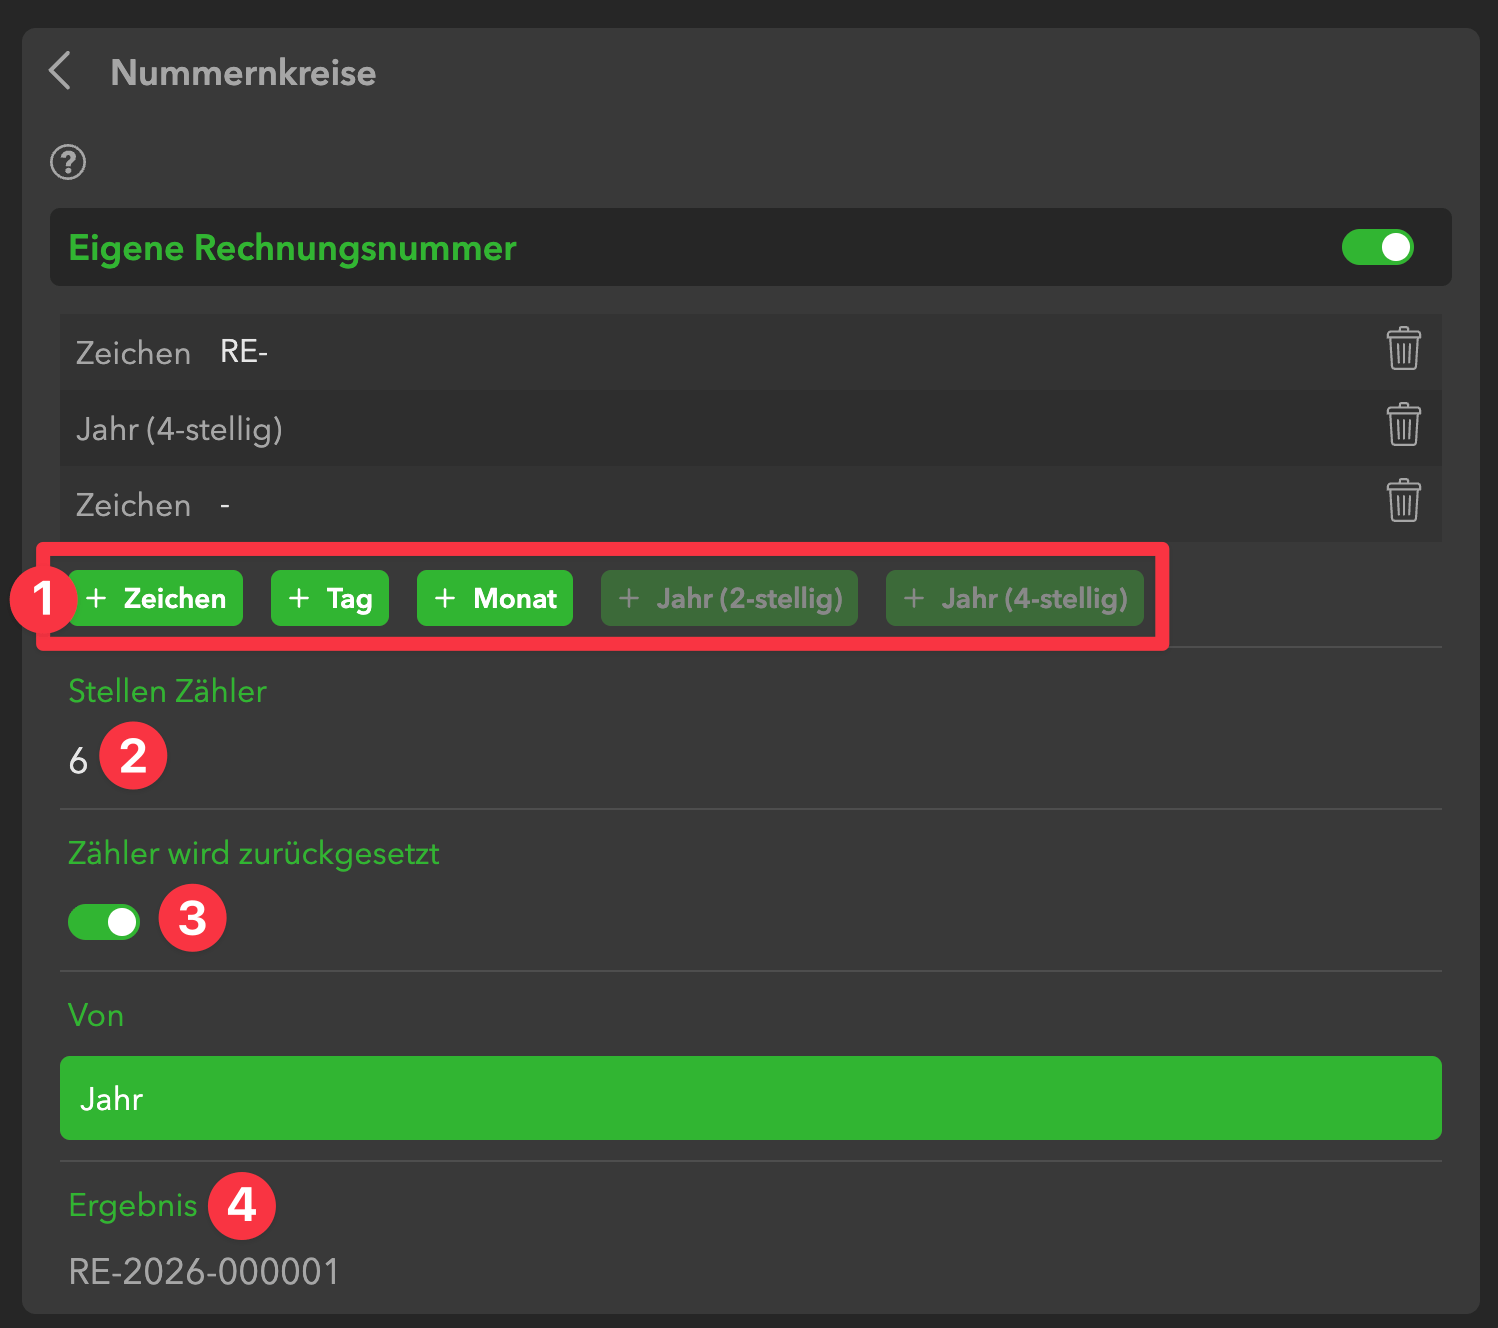The height and width of the screenshot is (1328, 1498).
Task: Toggle the Eigene Rechnungsnummer switch
Action: [1377, 247]
